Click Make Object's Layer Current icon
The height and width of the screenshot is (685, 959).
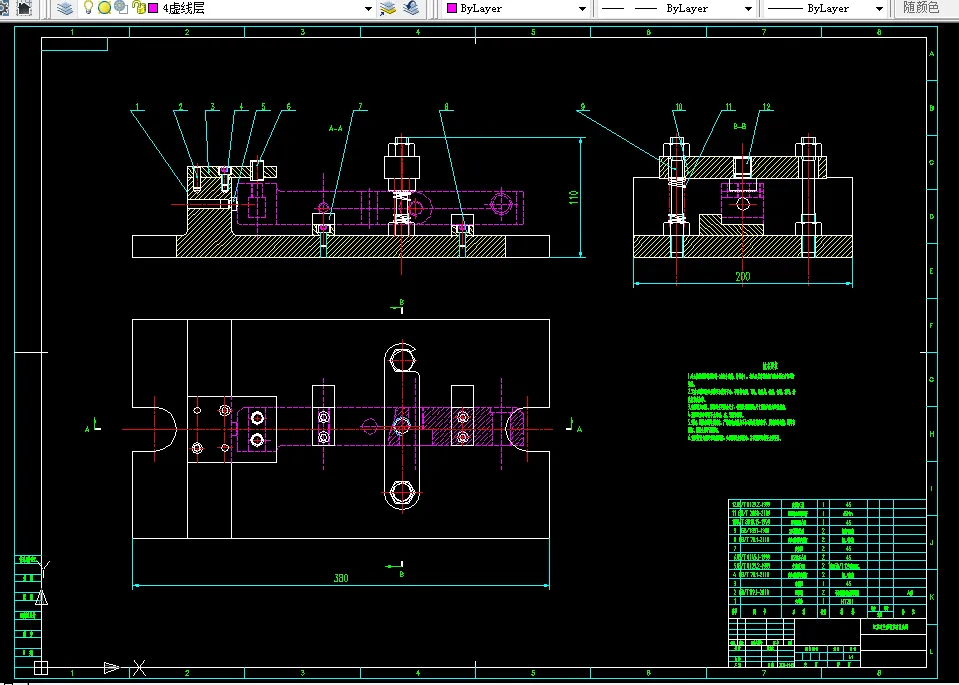point(388,8)
